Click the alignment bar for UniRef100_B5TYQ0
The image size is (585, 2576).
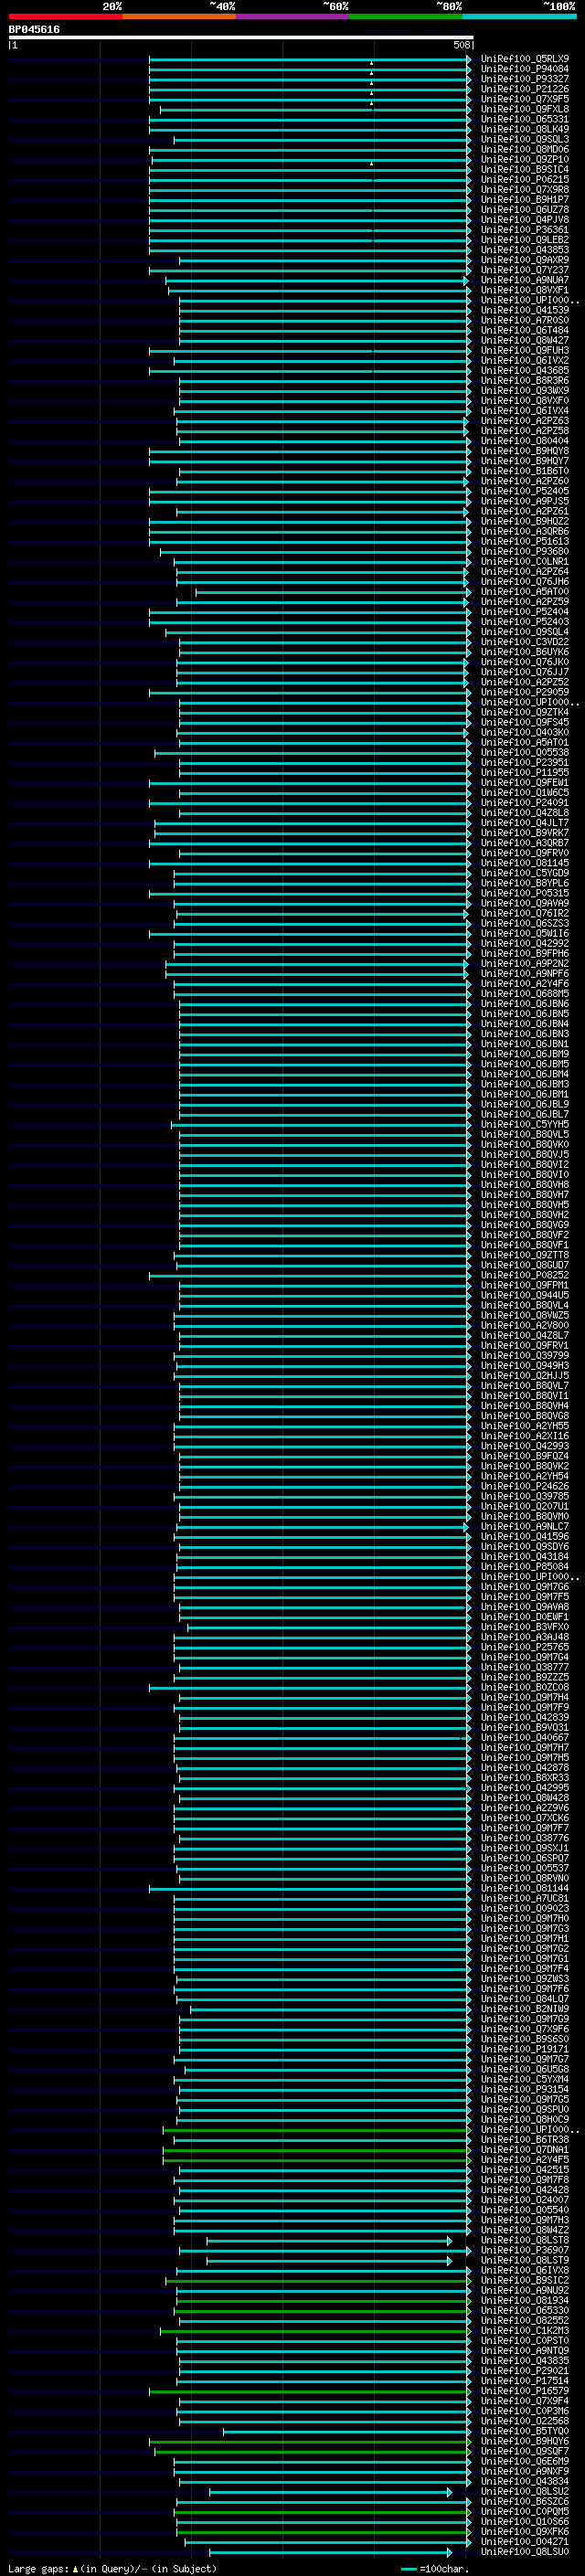pos(347,2431)
